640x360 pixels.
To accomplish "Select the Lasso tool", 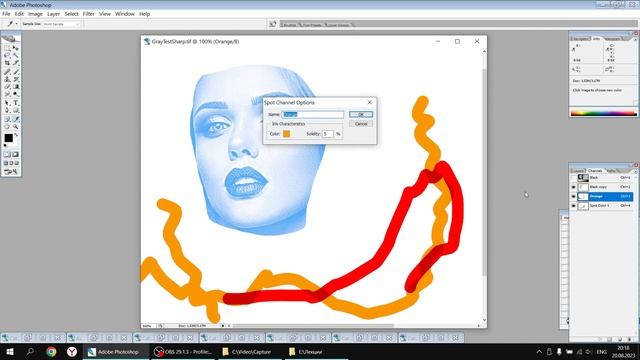I will click(x=7, y=55).
